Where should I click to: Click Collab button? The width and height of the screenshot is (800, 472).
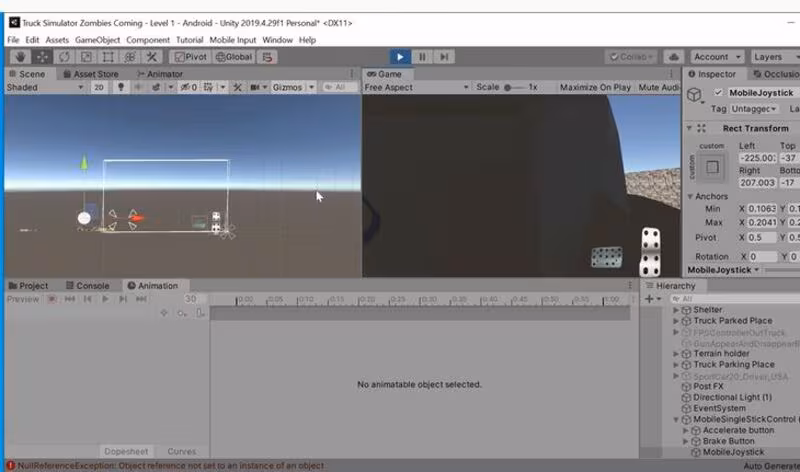tap(631, 57)
